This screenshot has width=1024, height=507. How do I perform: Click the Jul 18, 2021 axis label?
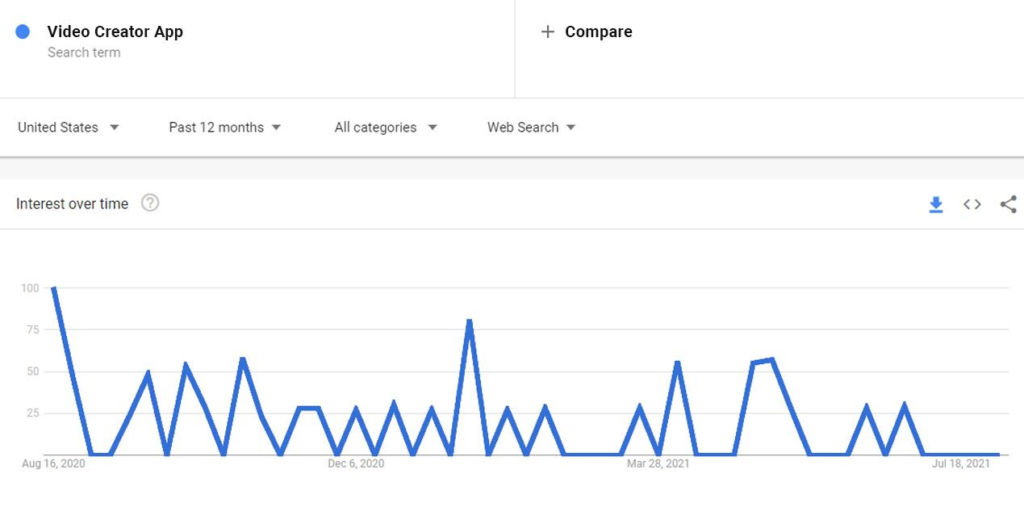pos(961,464)
